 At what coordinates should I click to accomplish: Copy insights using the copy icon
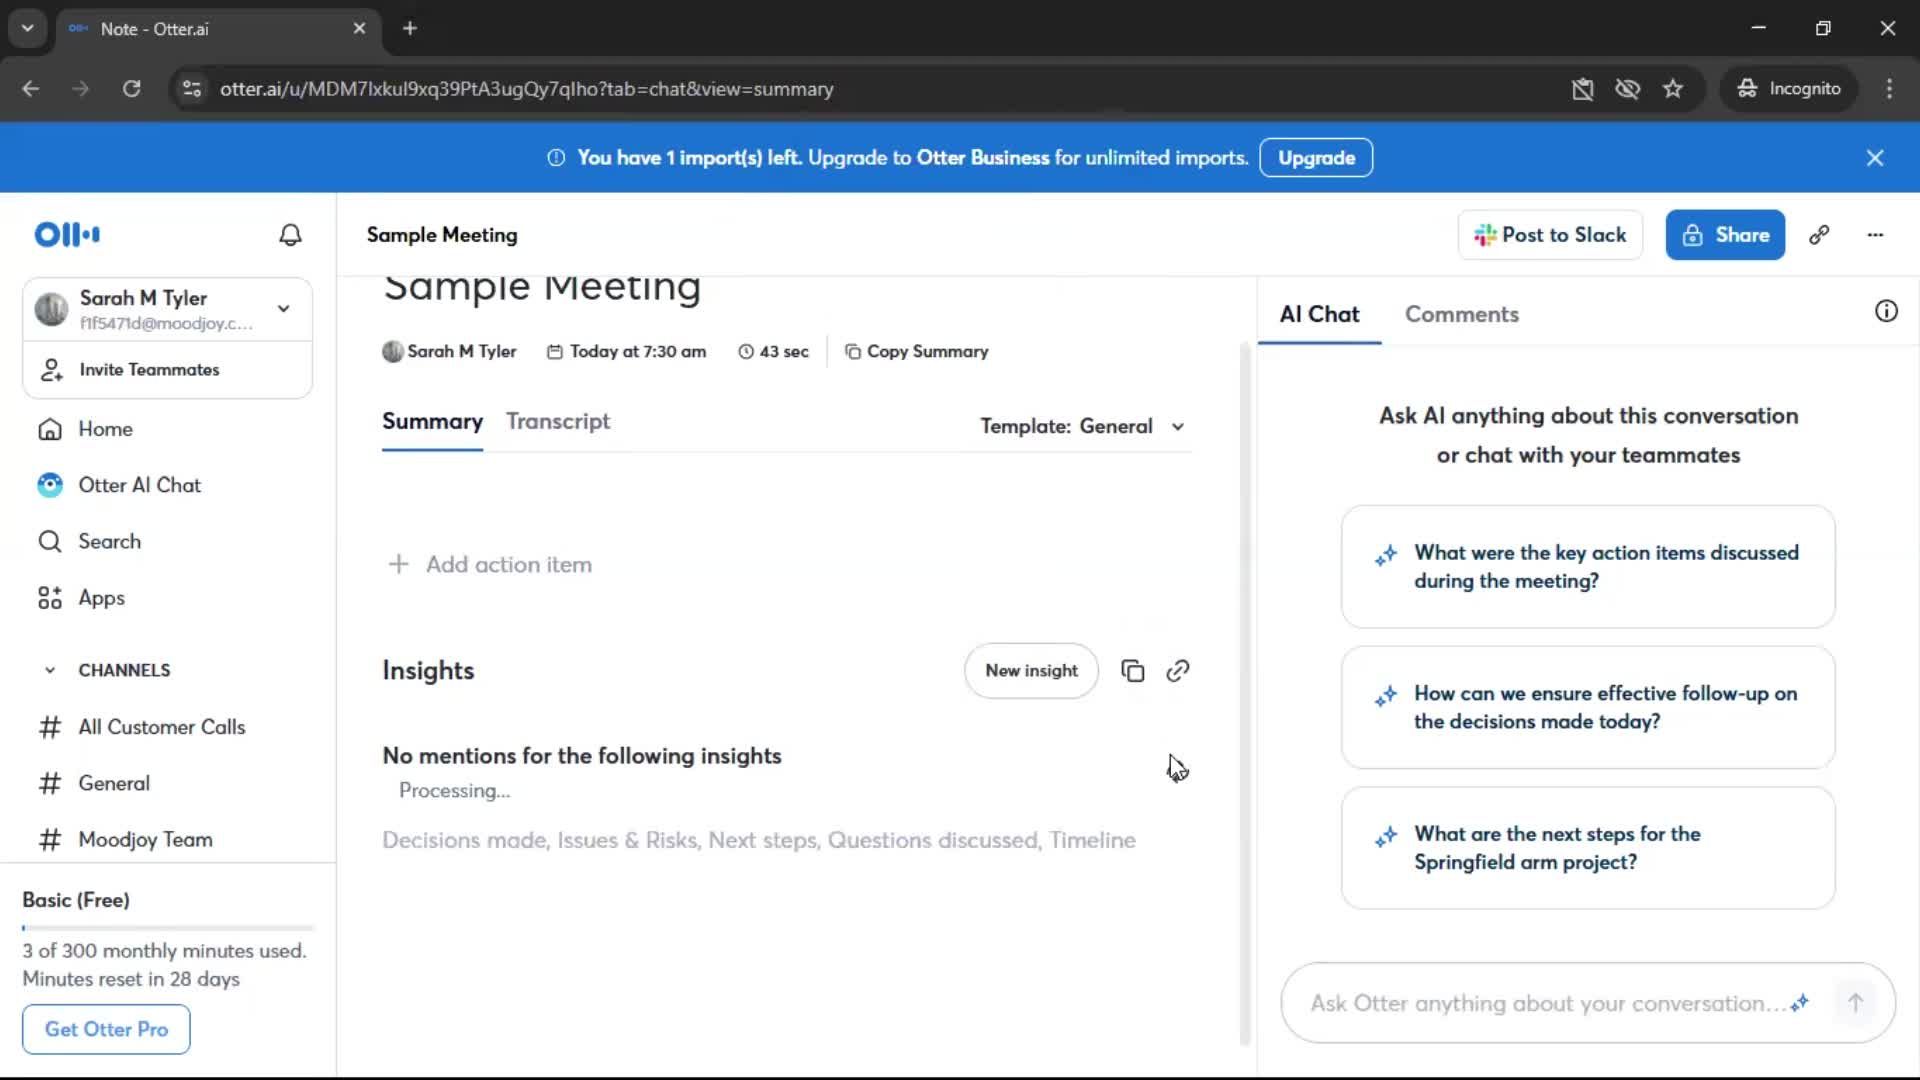pos(1132,671)
